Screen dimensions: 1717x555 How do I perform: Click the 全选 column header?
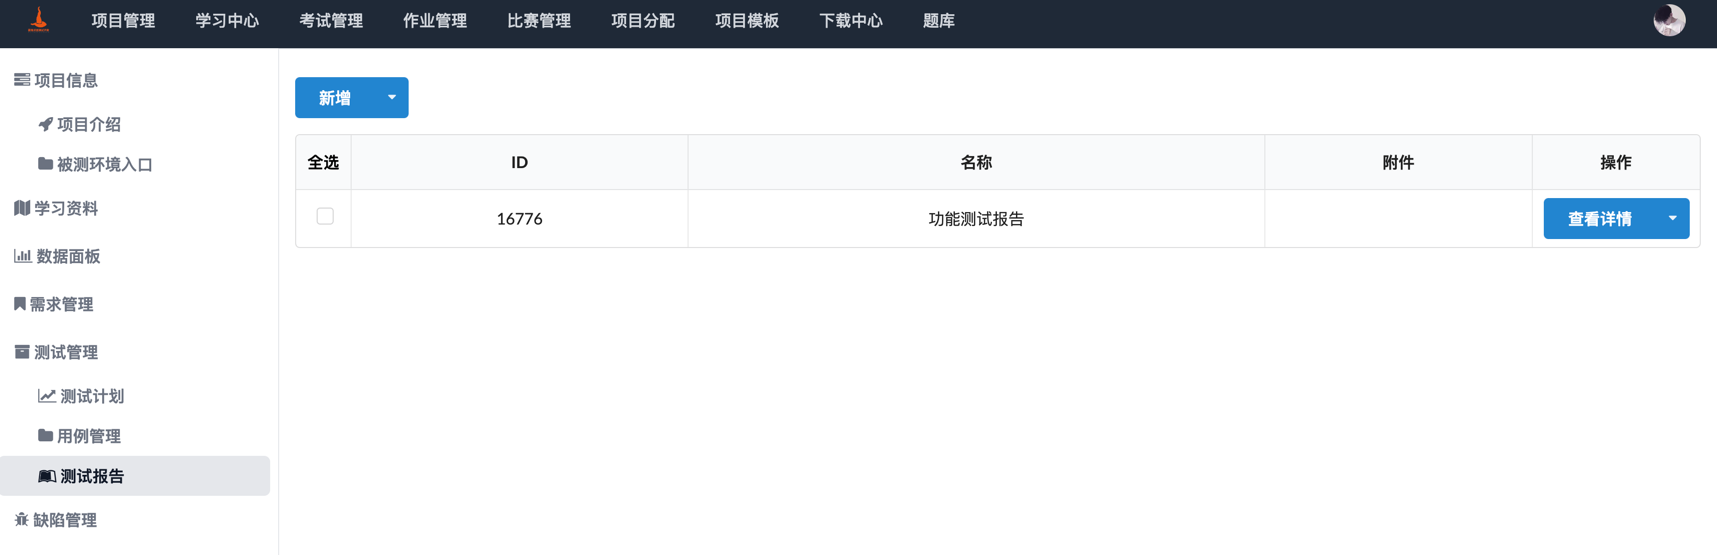[323, 163]
